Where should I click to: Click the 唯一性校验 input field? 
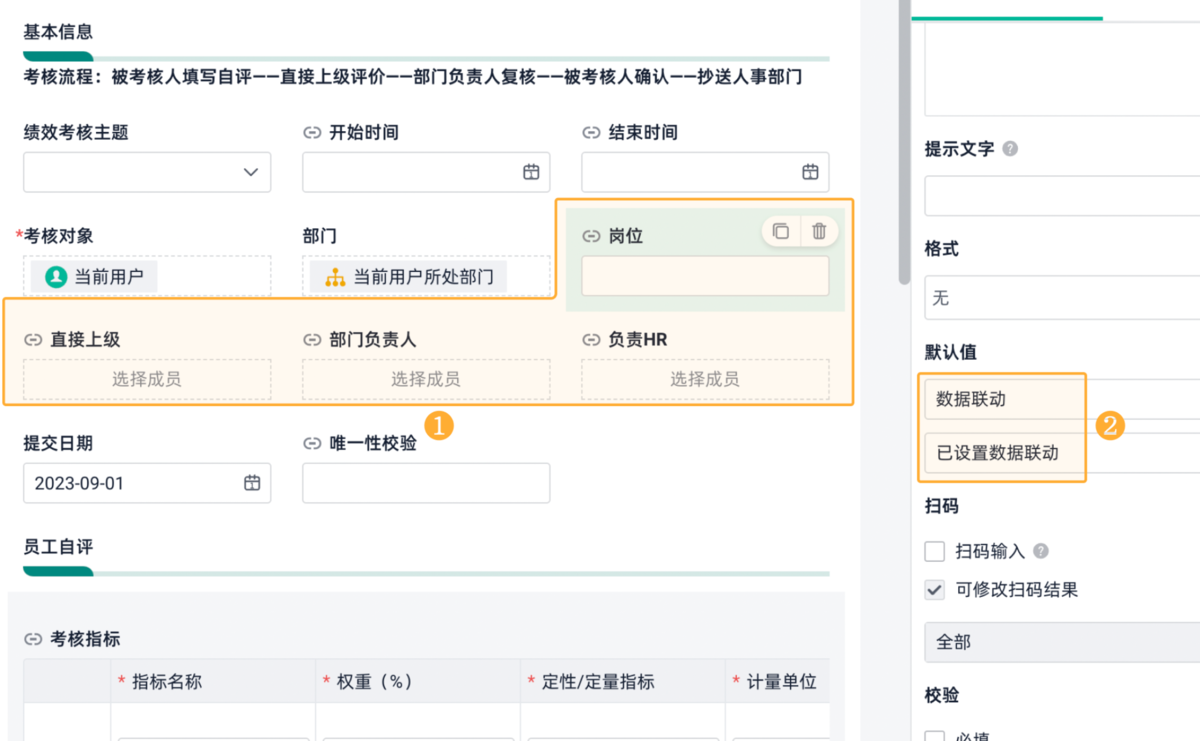pos(426,483)
